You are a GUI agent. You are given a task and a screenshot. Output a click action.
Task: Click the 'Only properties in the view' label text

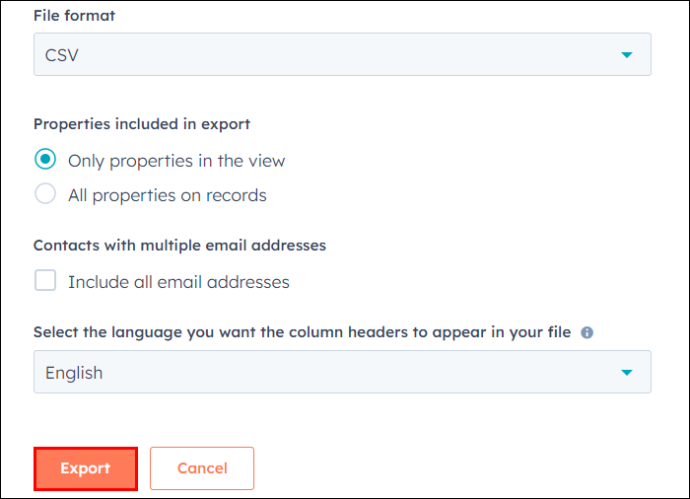(176, 161)
